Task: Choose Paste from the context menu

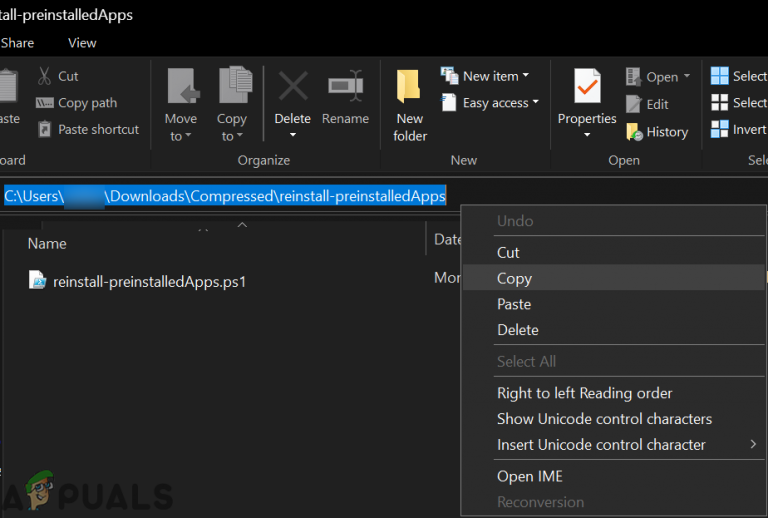Action: point(514,304)
